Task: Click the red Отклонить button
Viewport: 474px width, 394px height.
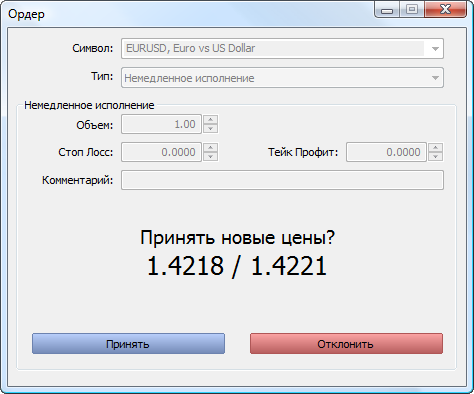Action: (346, 344)
